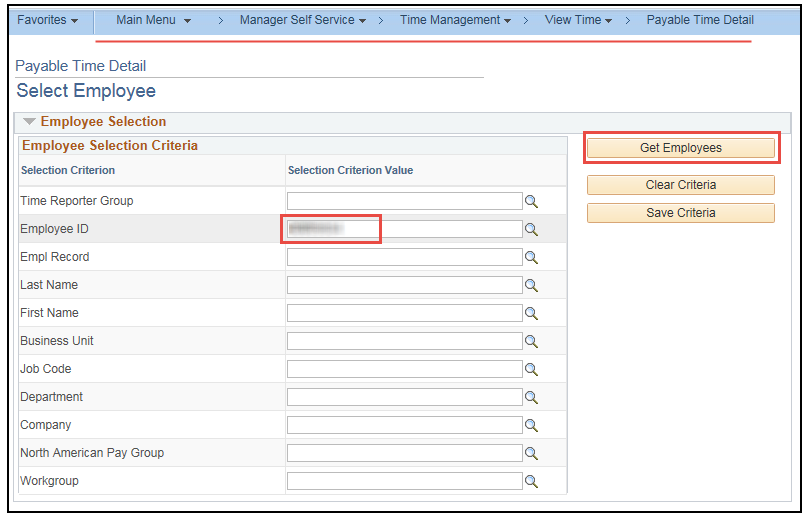Screen dimensions: 806x519
Task: Open lookup icon for Empl Record
Action: click(531, 257)
